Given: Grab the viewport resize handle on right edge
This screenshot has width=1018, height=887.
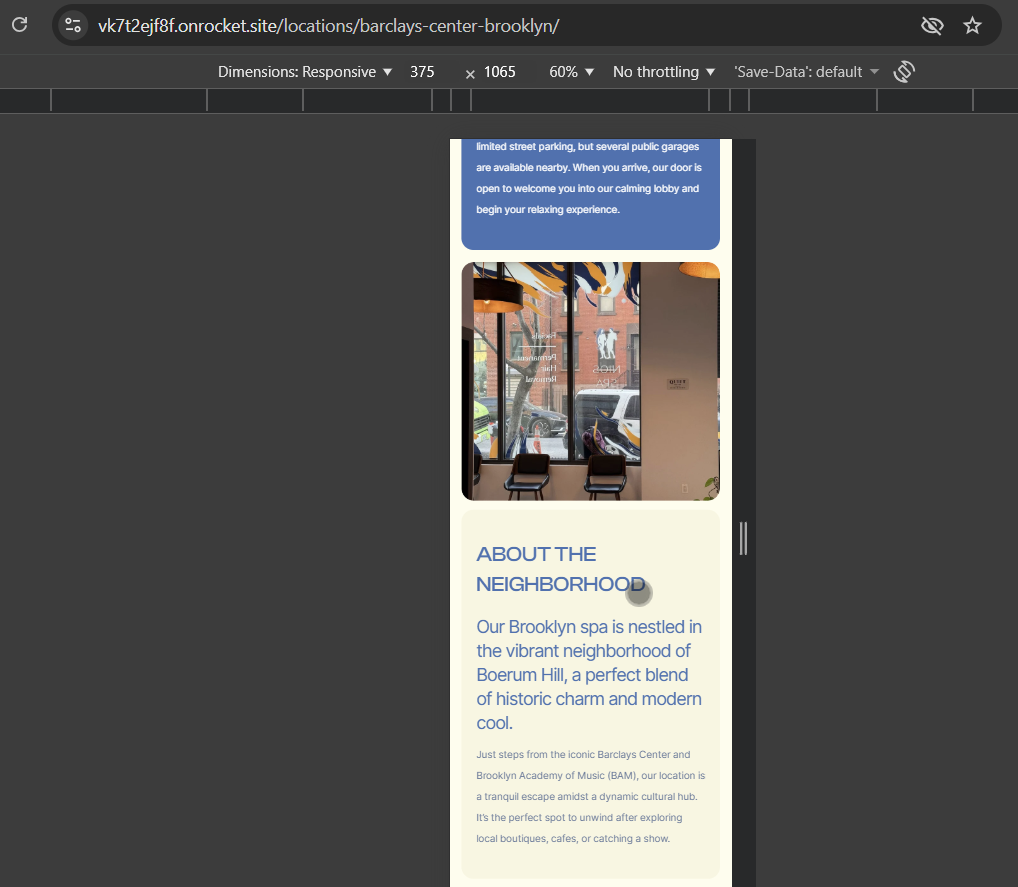Looking at the screenshot, I should pos(743,538).
